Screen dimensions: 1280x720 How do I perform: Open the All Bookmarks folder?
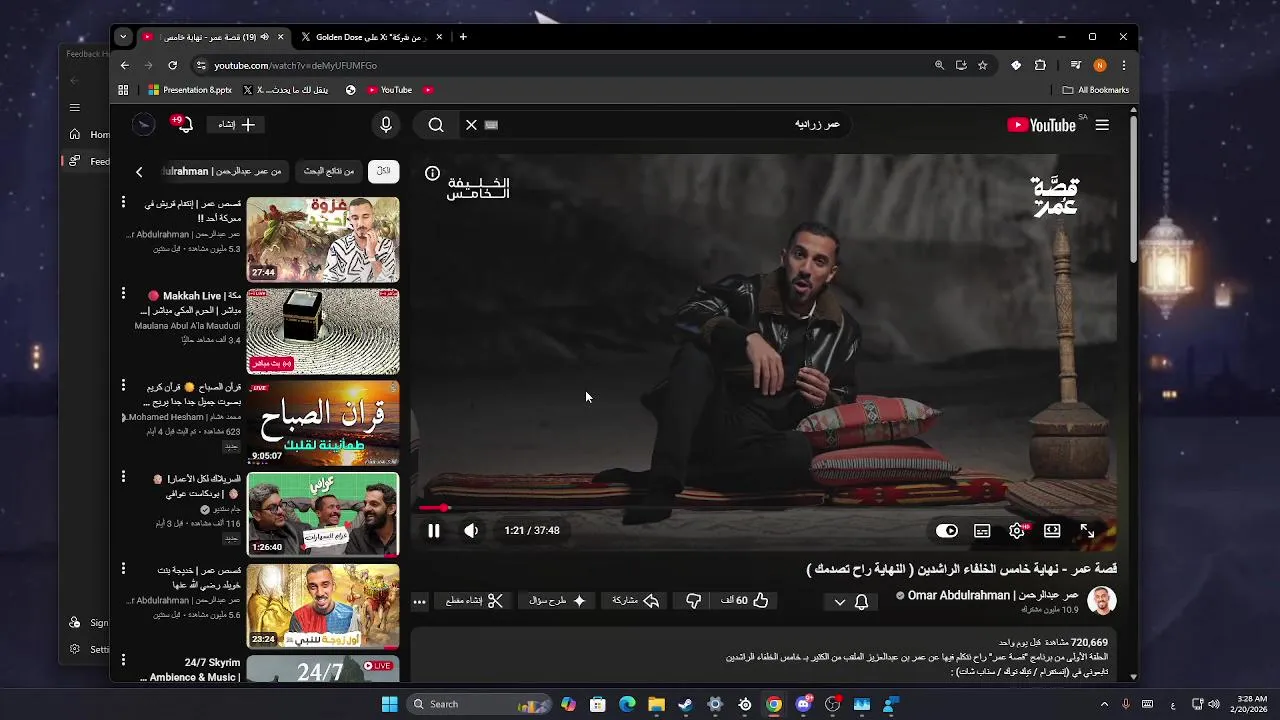[1095, 90]
